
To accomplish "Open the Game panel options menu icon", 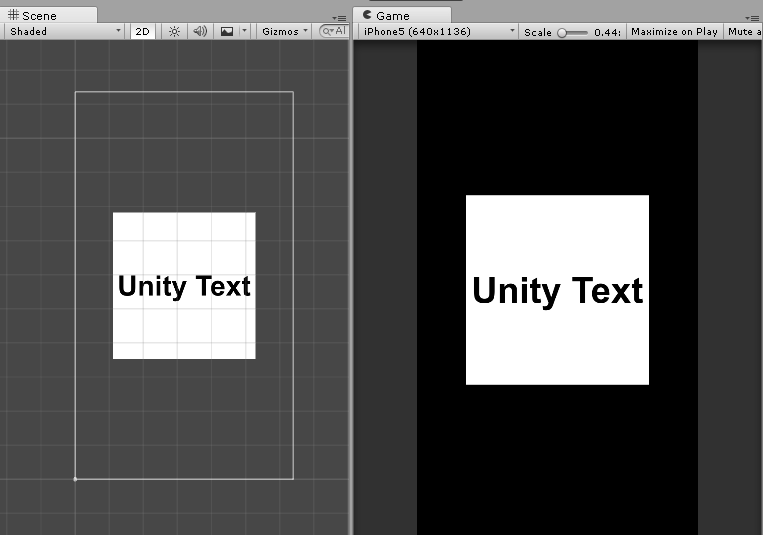I will 751,18.
